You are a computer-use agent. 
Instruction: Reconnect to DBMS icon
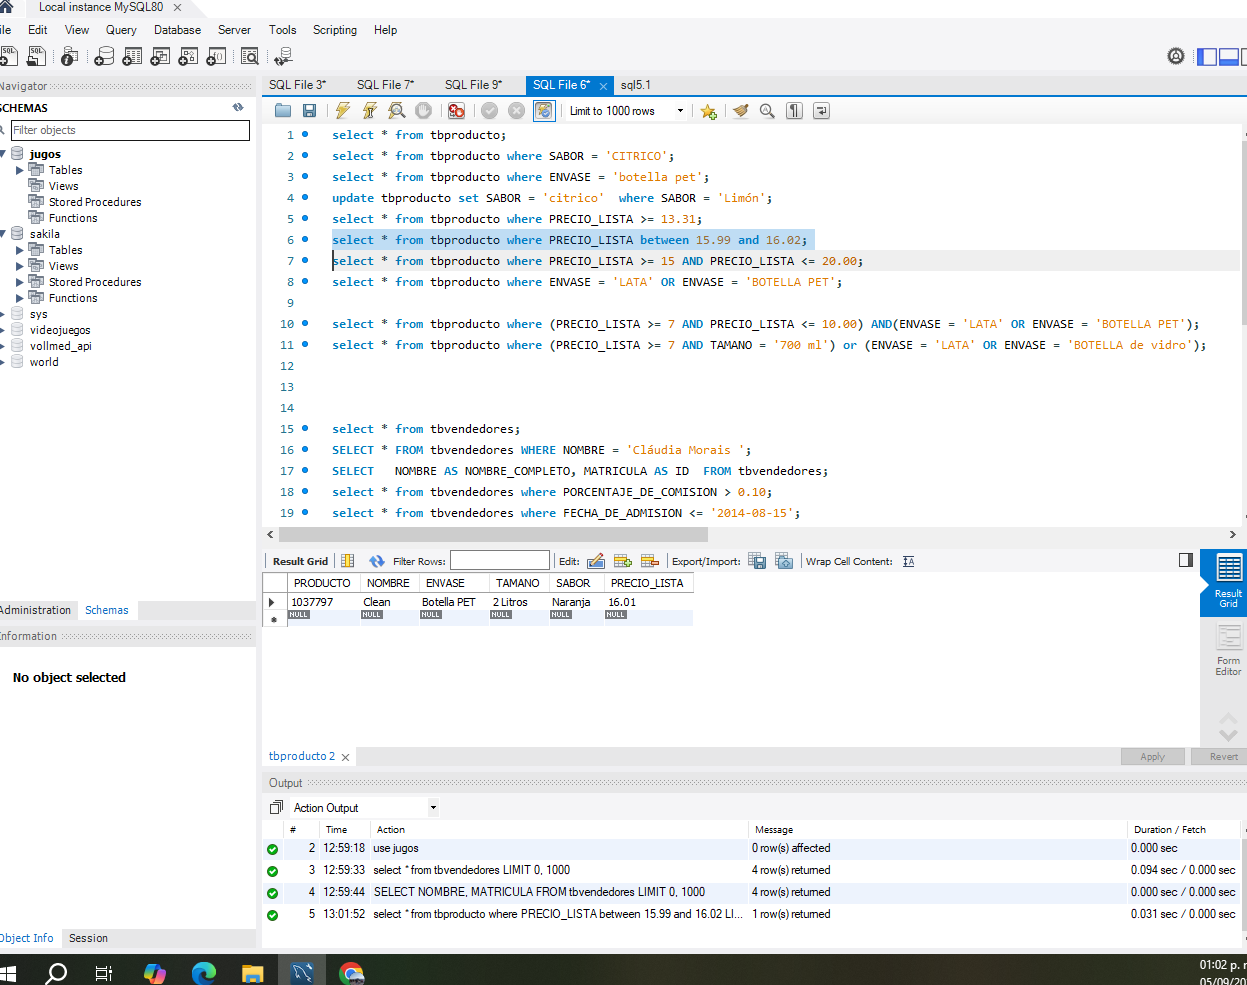(x=284, y=57)
